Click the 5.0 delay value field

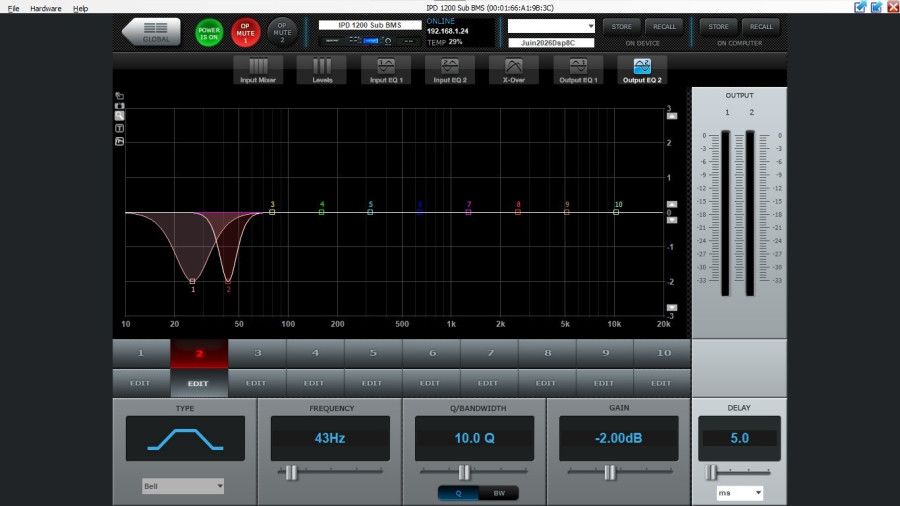pyautogui.click(x=739, y=438)
